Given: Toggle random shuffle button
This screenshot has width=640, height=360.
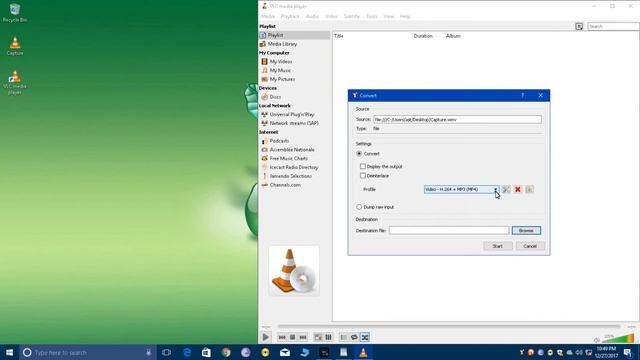Looking at the screenshot, I should coord(365,337).
